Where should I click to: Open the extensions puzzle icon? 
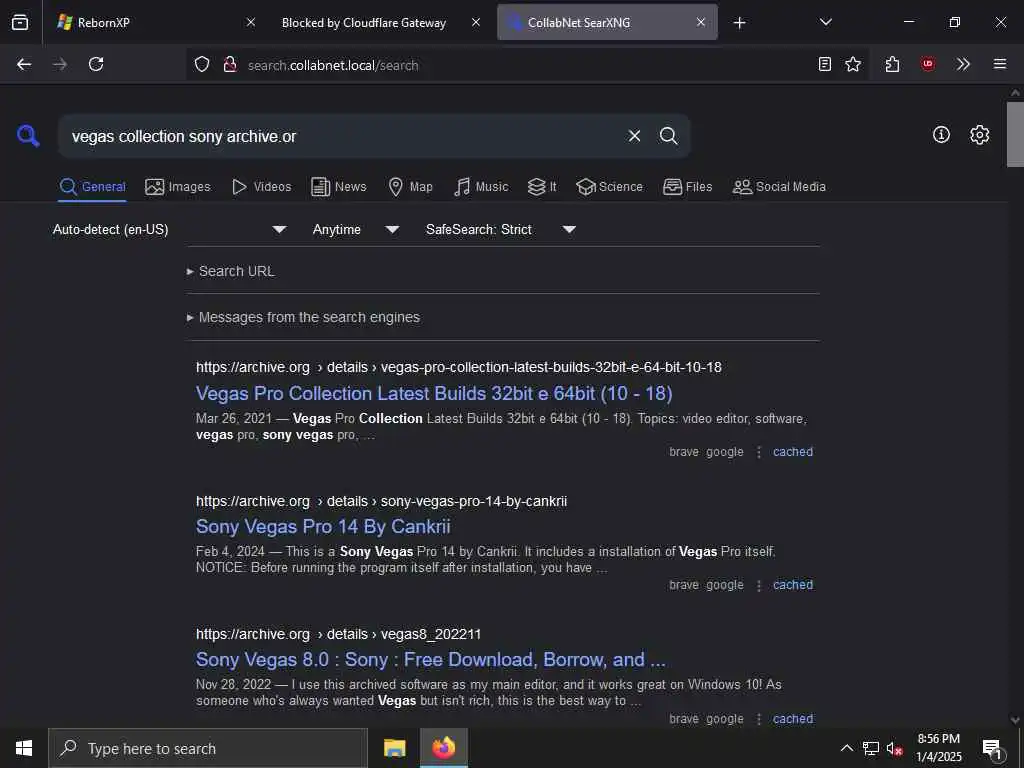coord(892,64)
